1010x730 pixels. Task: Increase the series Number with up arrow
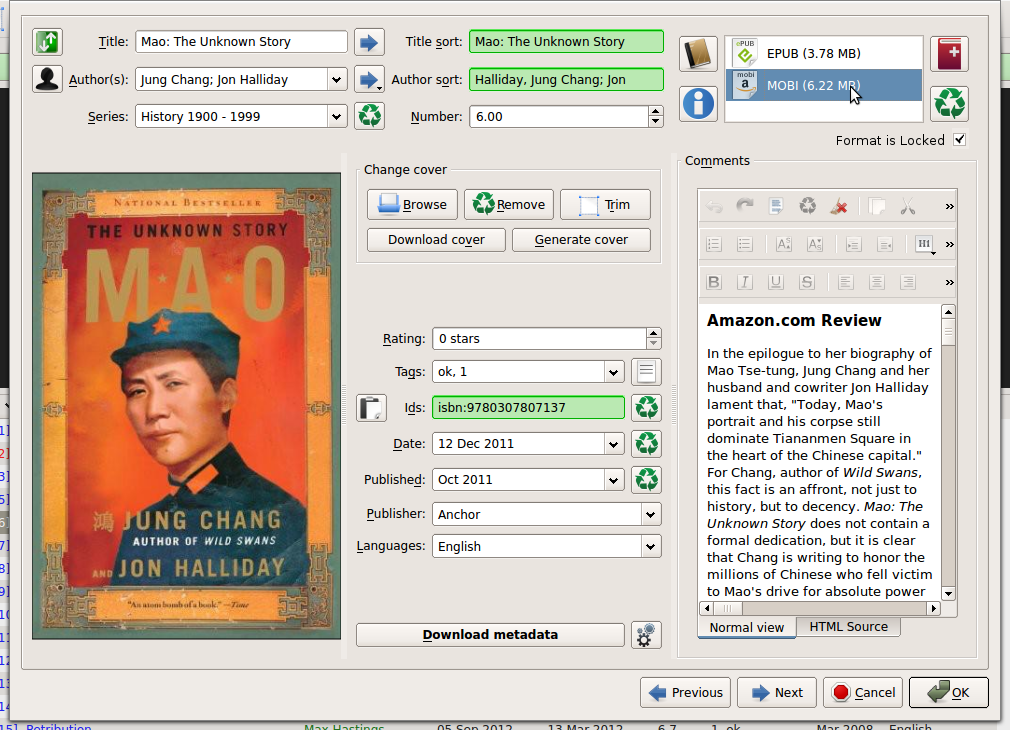[x=656, y=111]
